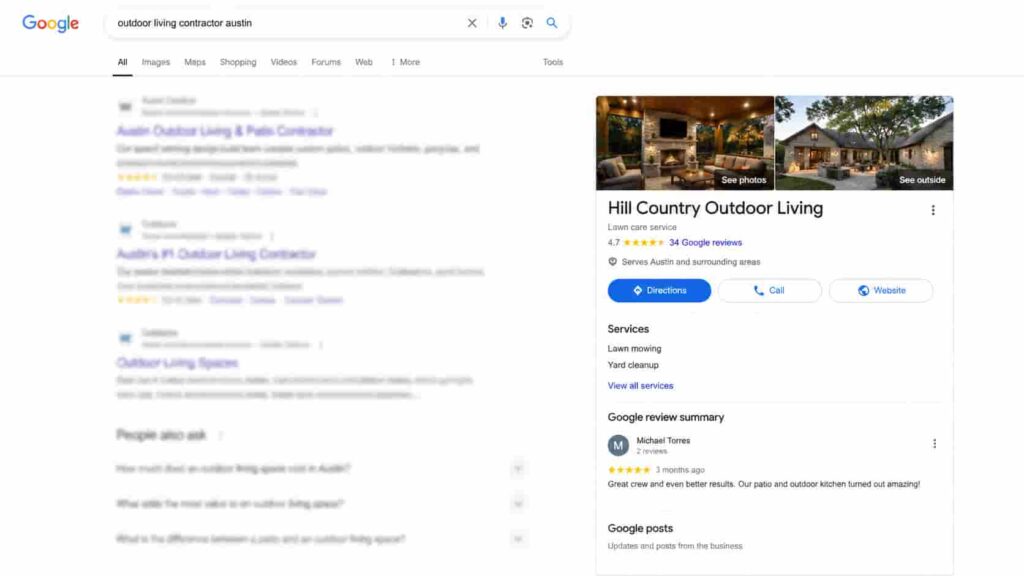Viewport: 1024px width, 576px height.
Task: Open the Shopping tab
Action: (x=238, y=62)
